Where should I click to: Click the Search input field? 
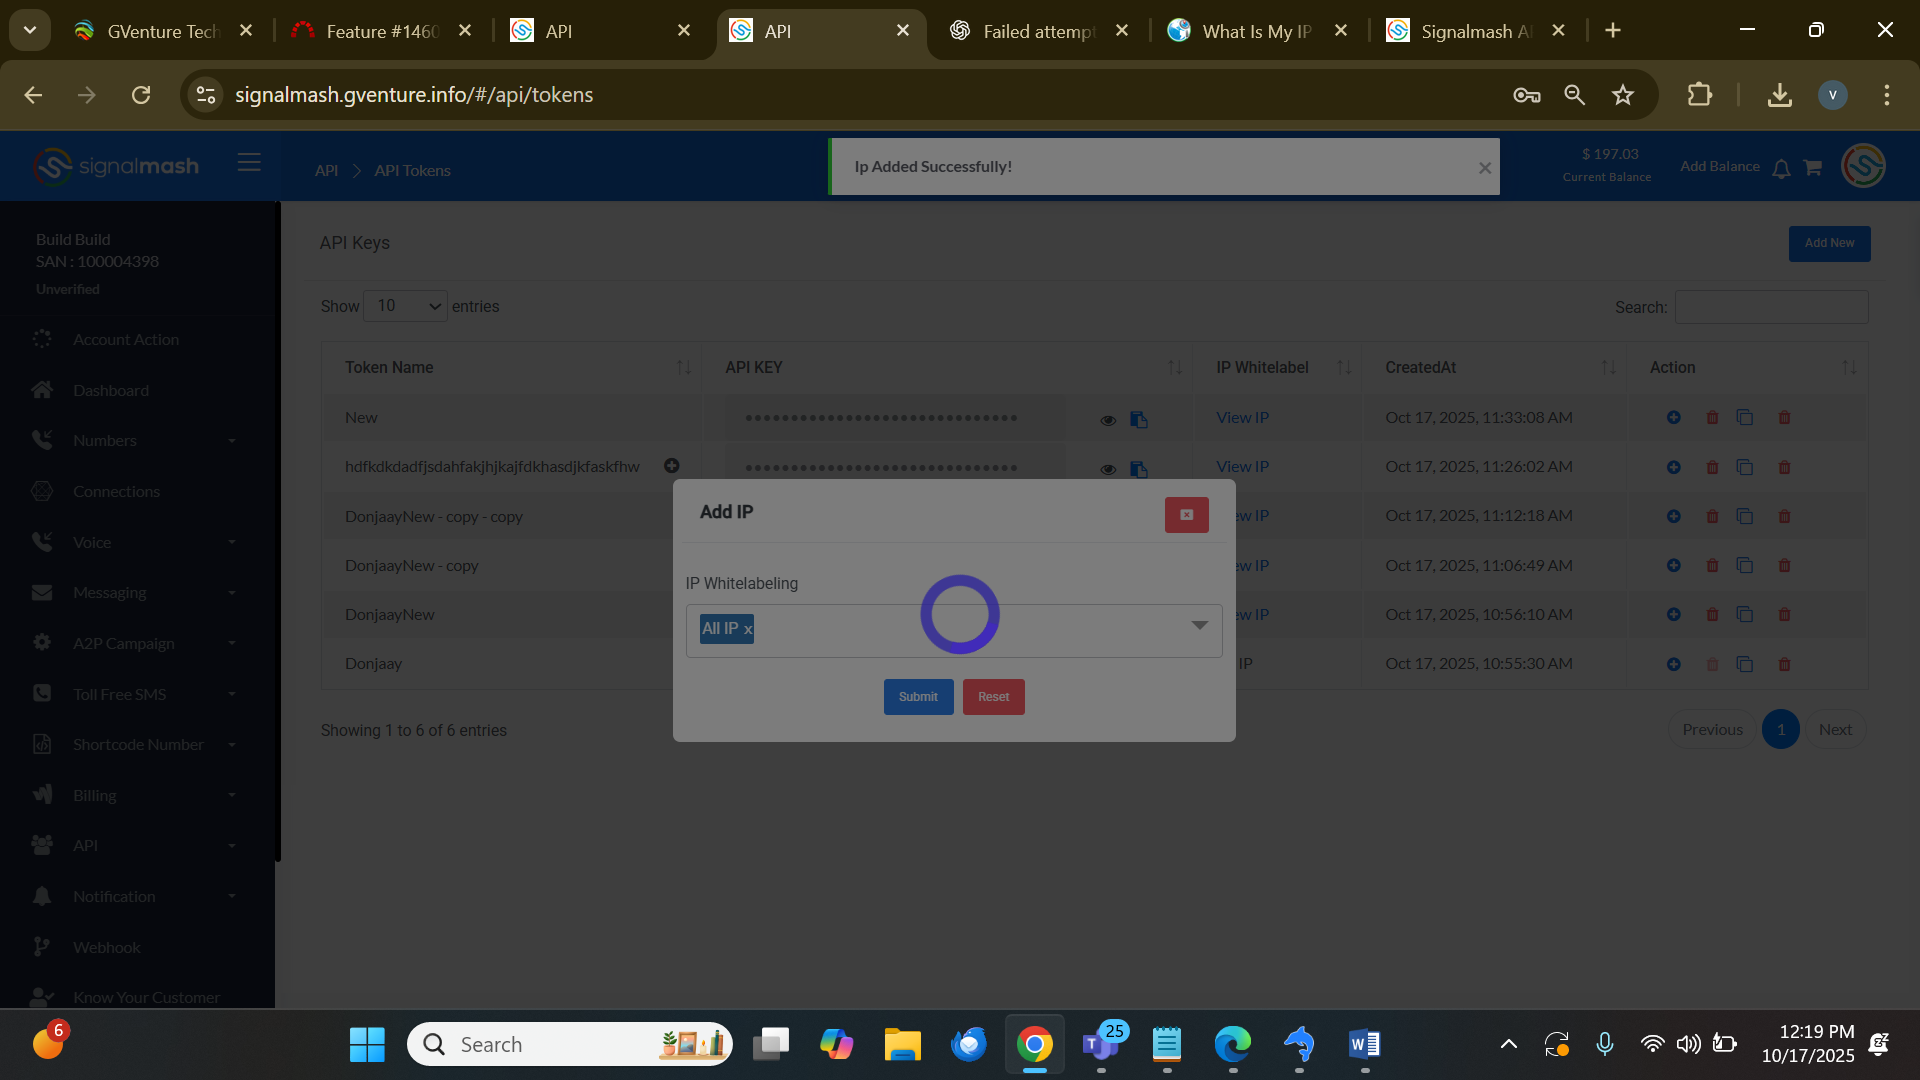[x=1771, y=308]
